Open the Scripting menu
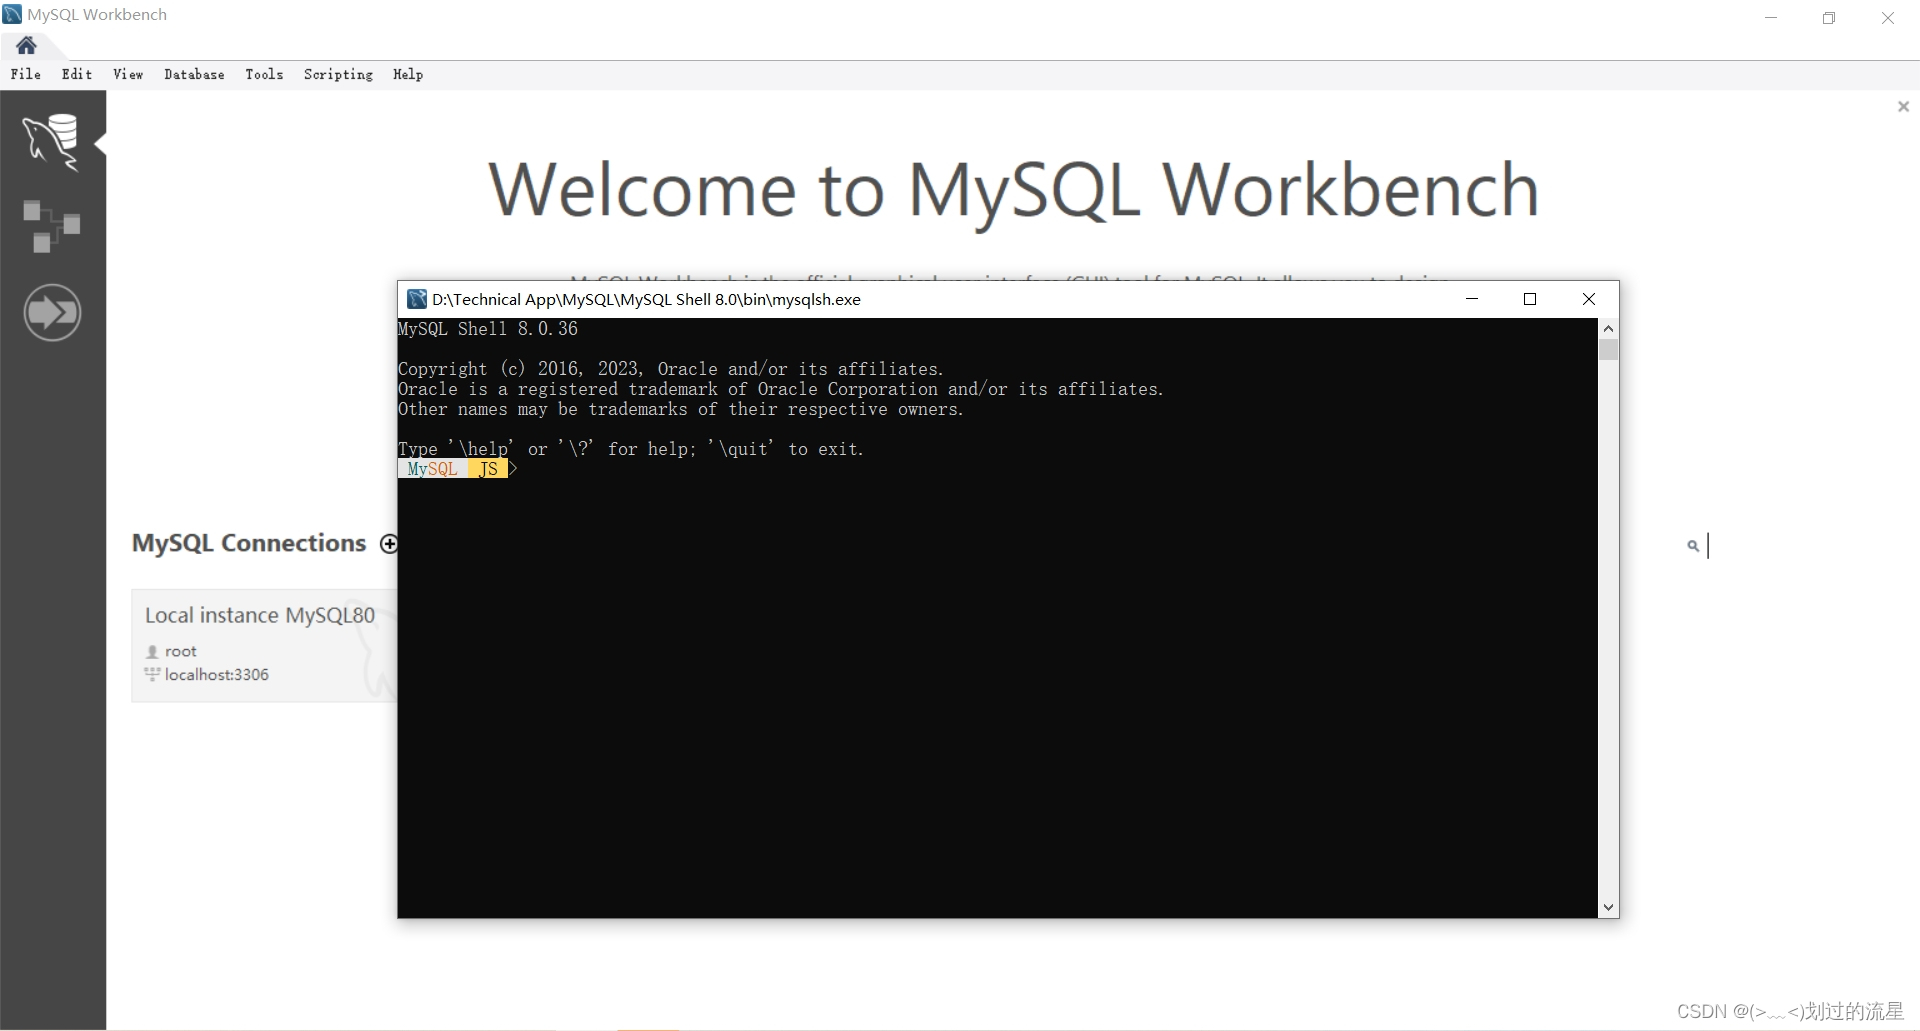Viewport: 1920px width, 1031px height. coord(338,74)
